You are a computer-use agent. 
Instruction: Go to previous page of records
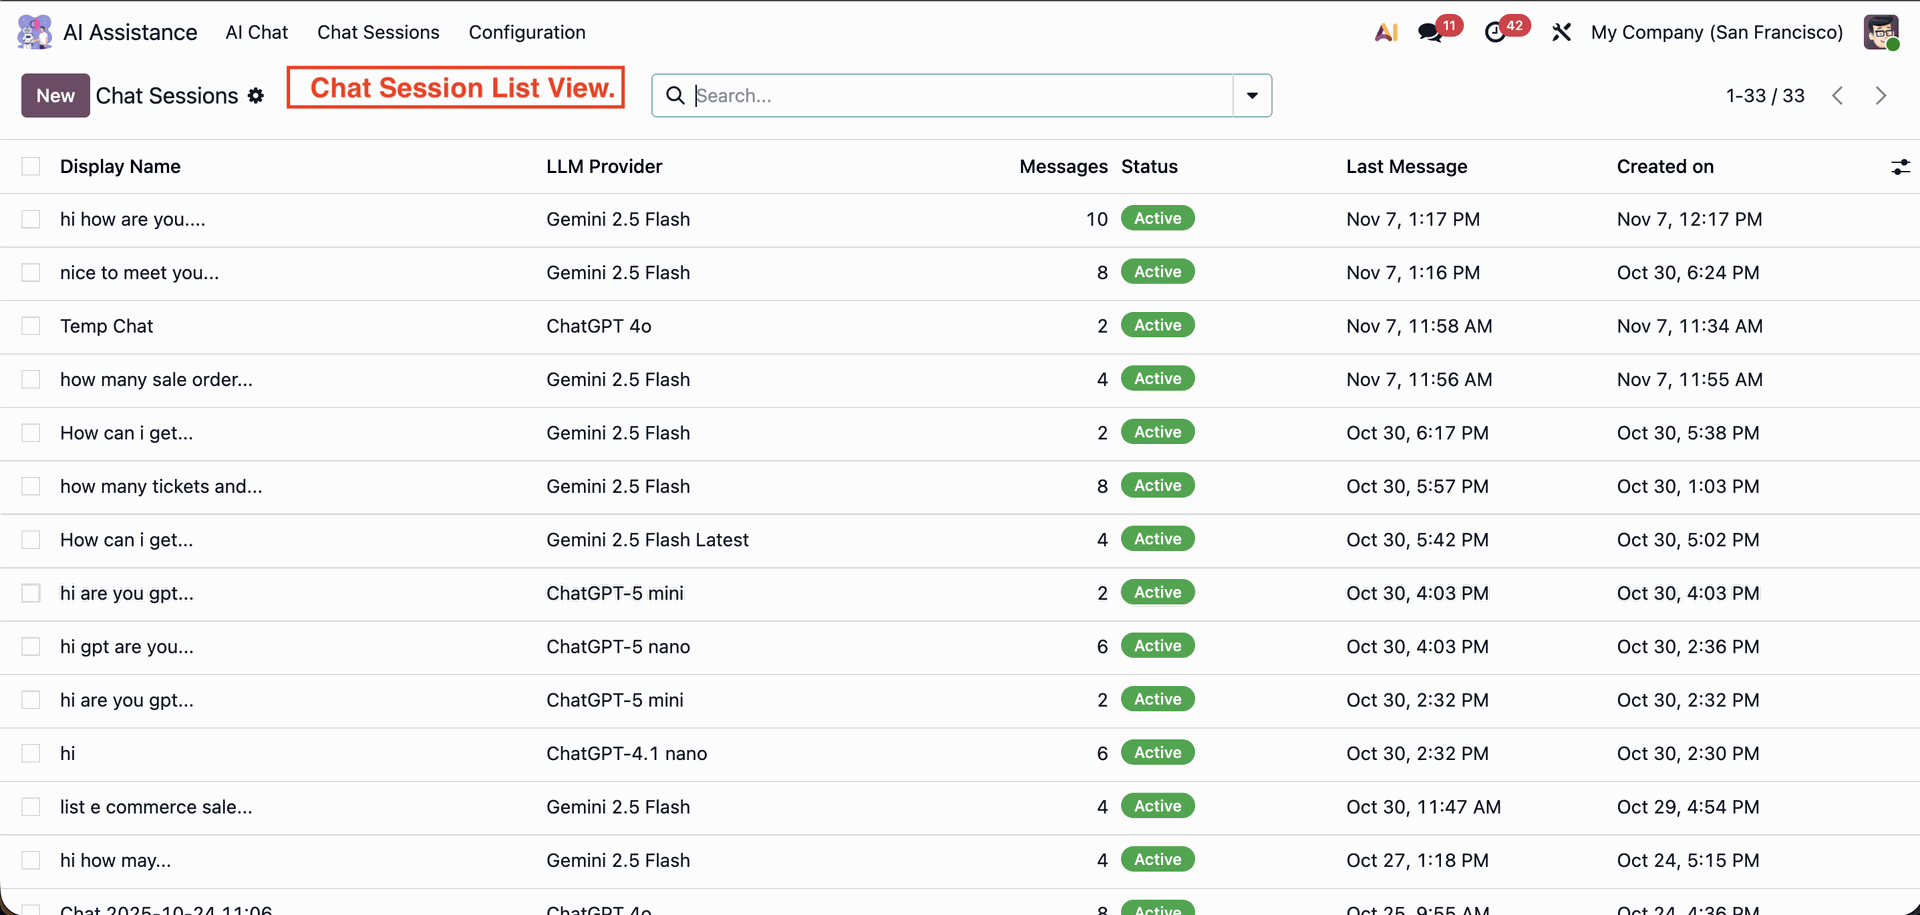pos(1837,96)
